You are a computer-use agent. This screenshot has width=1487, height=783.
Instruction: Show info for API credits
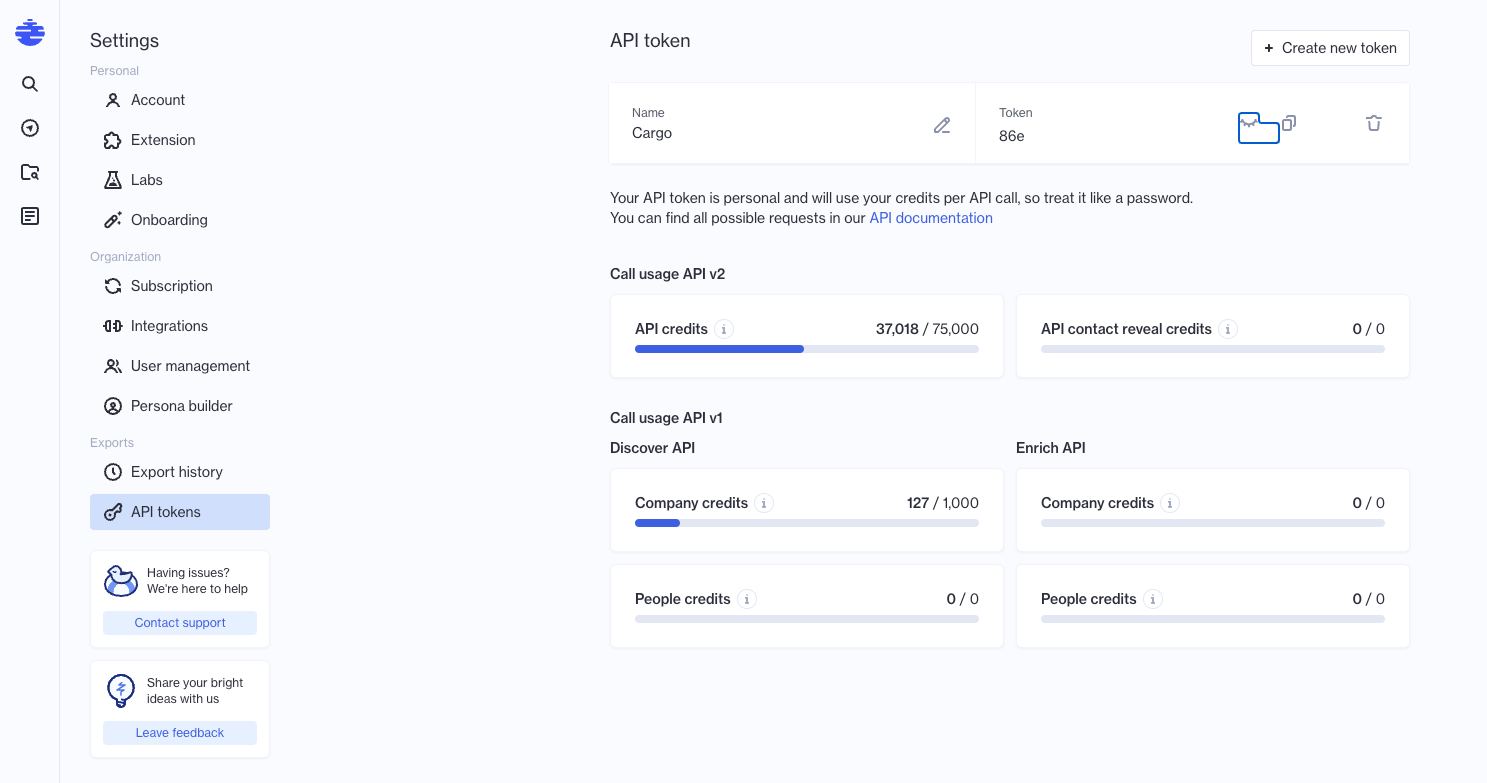pyautogui.click(x=725, y=329)
